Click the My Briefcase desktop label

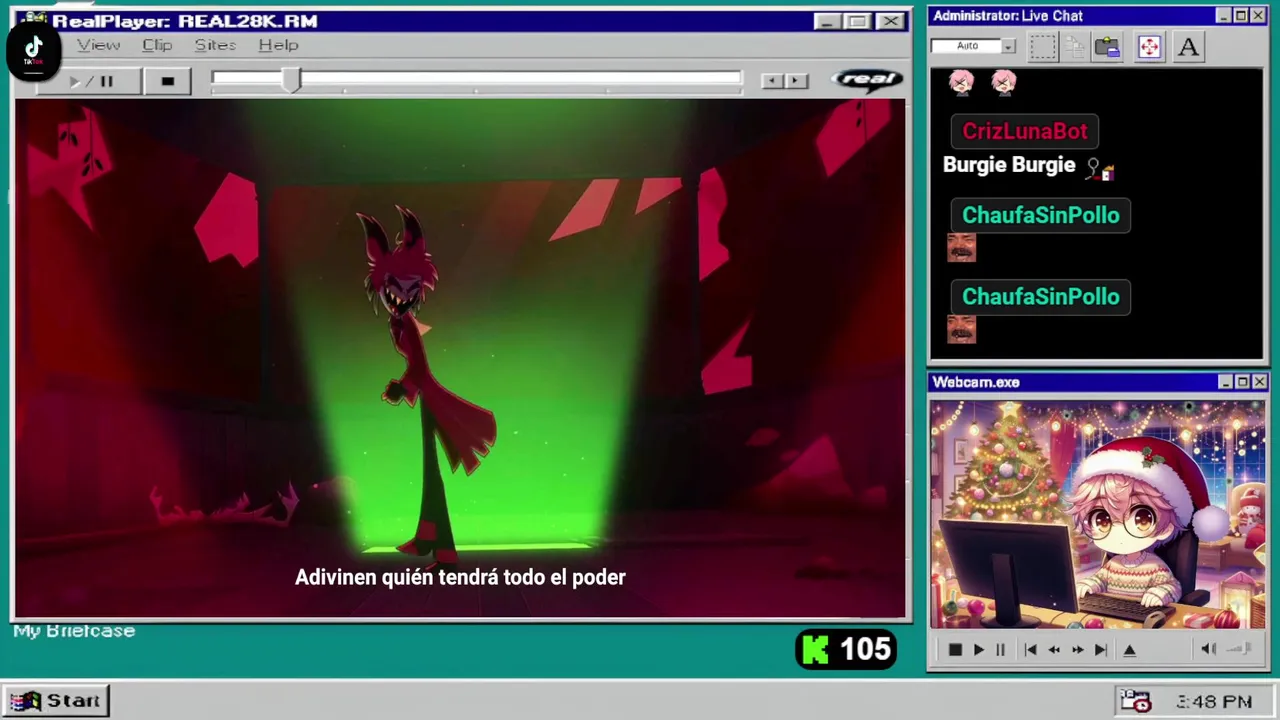tap(74, 631)
